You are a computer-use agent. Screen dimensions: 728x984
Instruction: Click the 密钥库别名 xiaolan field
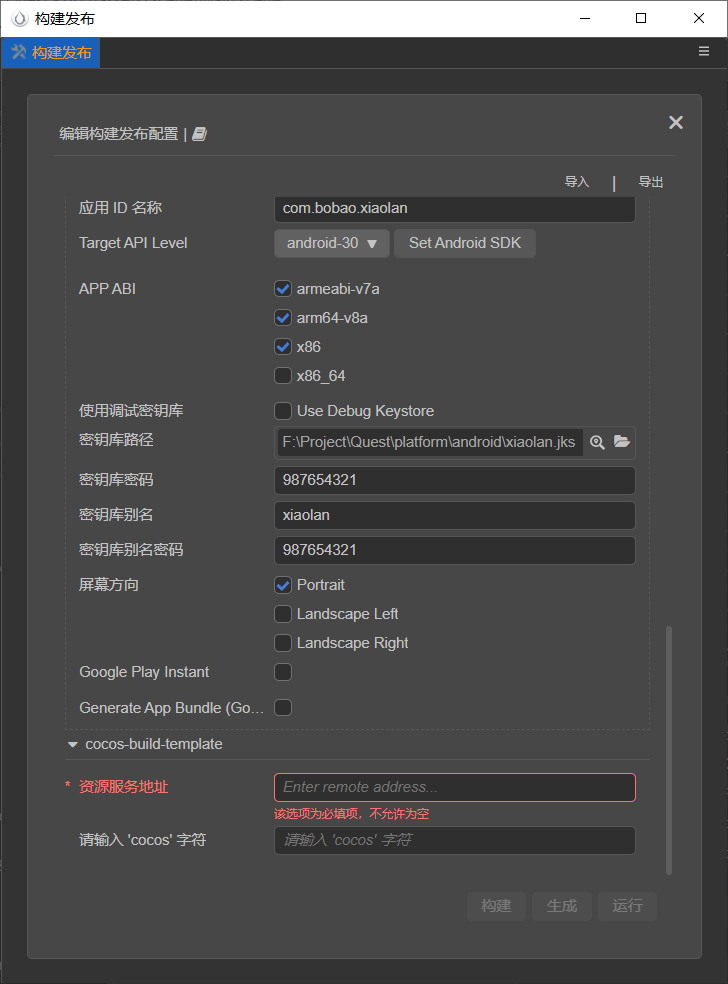pos(455,515)
